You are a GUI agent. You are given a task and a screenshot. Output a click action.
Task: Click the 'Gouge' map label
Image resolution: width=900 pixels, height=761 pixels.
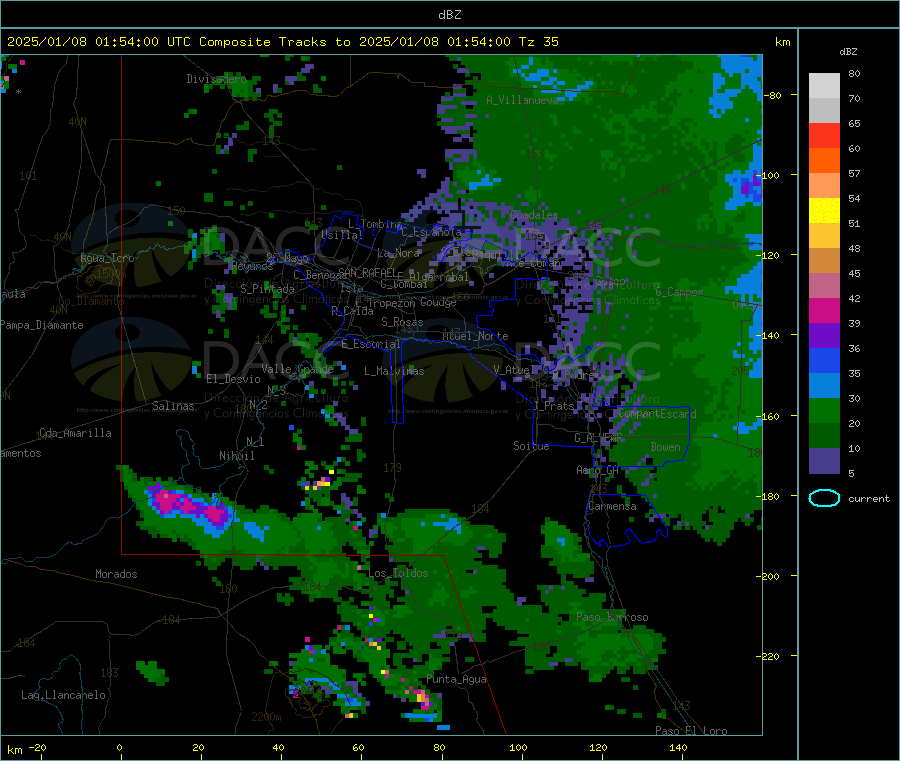click(x=438, y=302)
